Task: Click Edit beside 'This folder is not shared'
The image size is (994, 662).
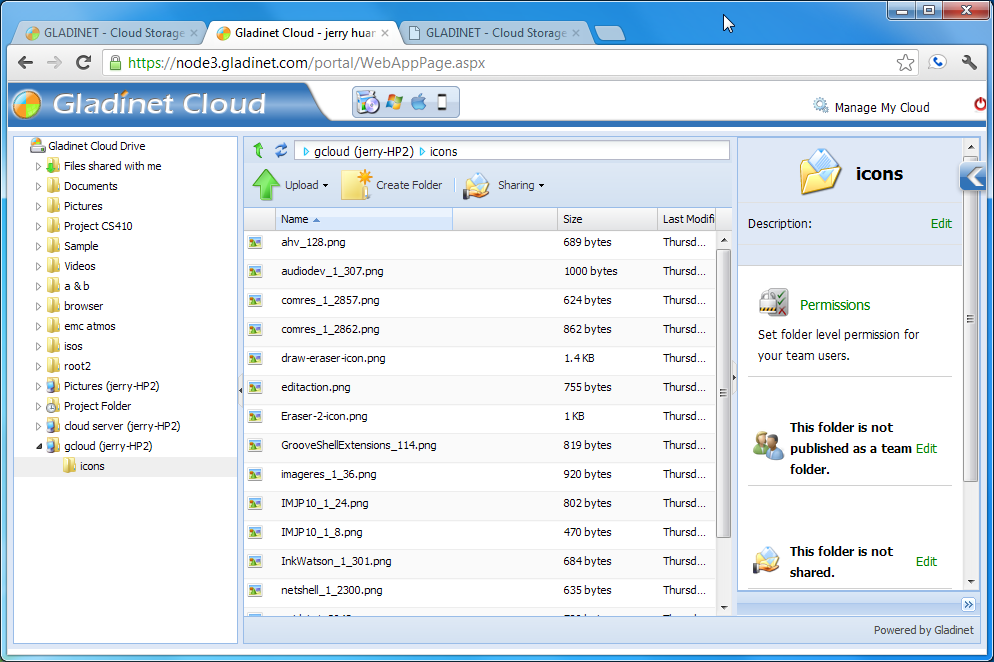Action: point(926,561)
